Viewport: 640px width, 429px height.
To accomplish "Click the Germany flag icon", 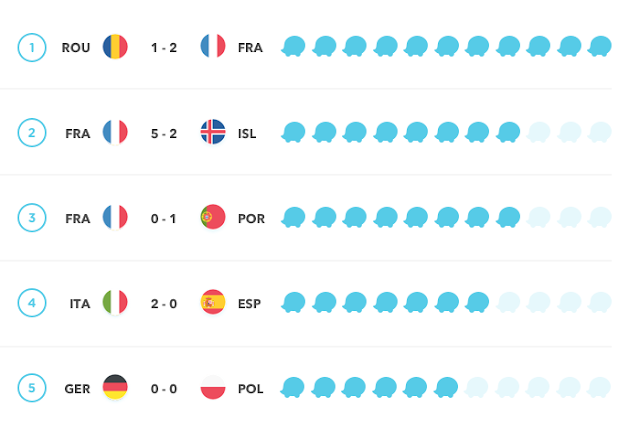I will tap(115, 388).
